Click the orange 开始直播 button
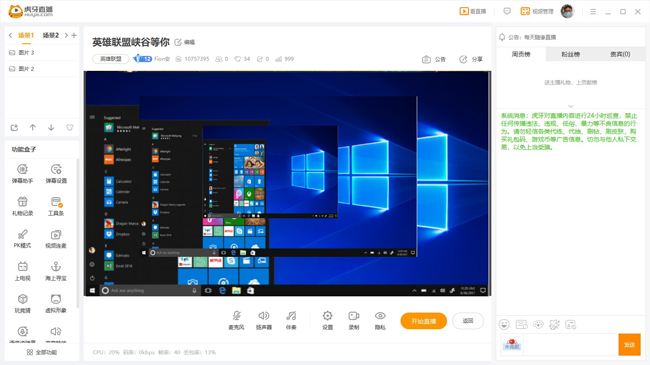The width and height of the screenshot is (650, 365). coord(423,321)
